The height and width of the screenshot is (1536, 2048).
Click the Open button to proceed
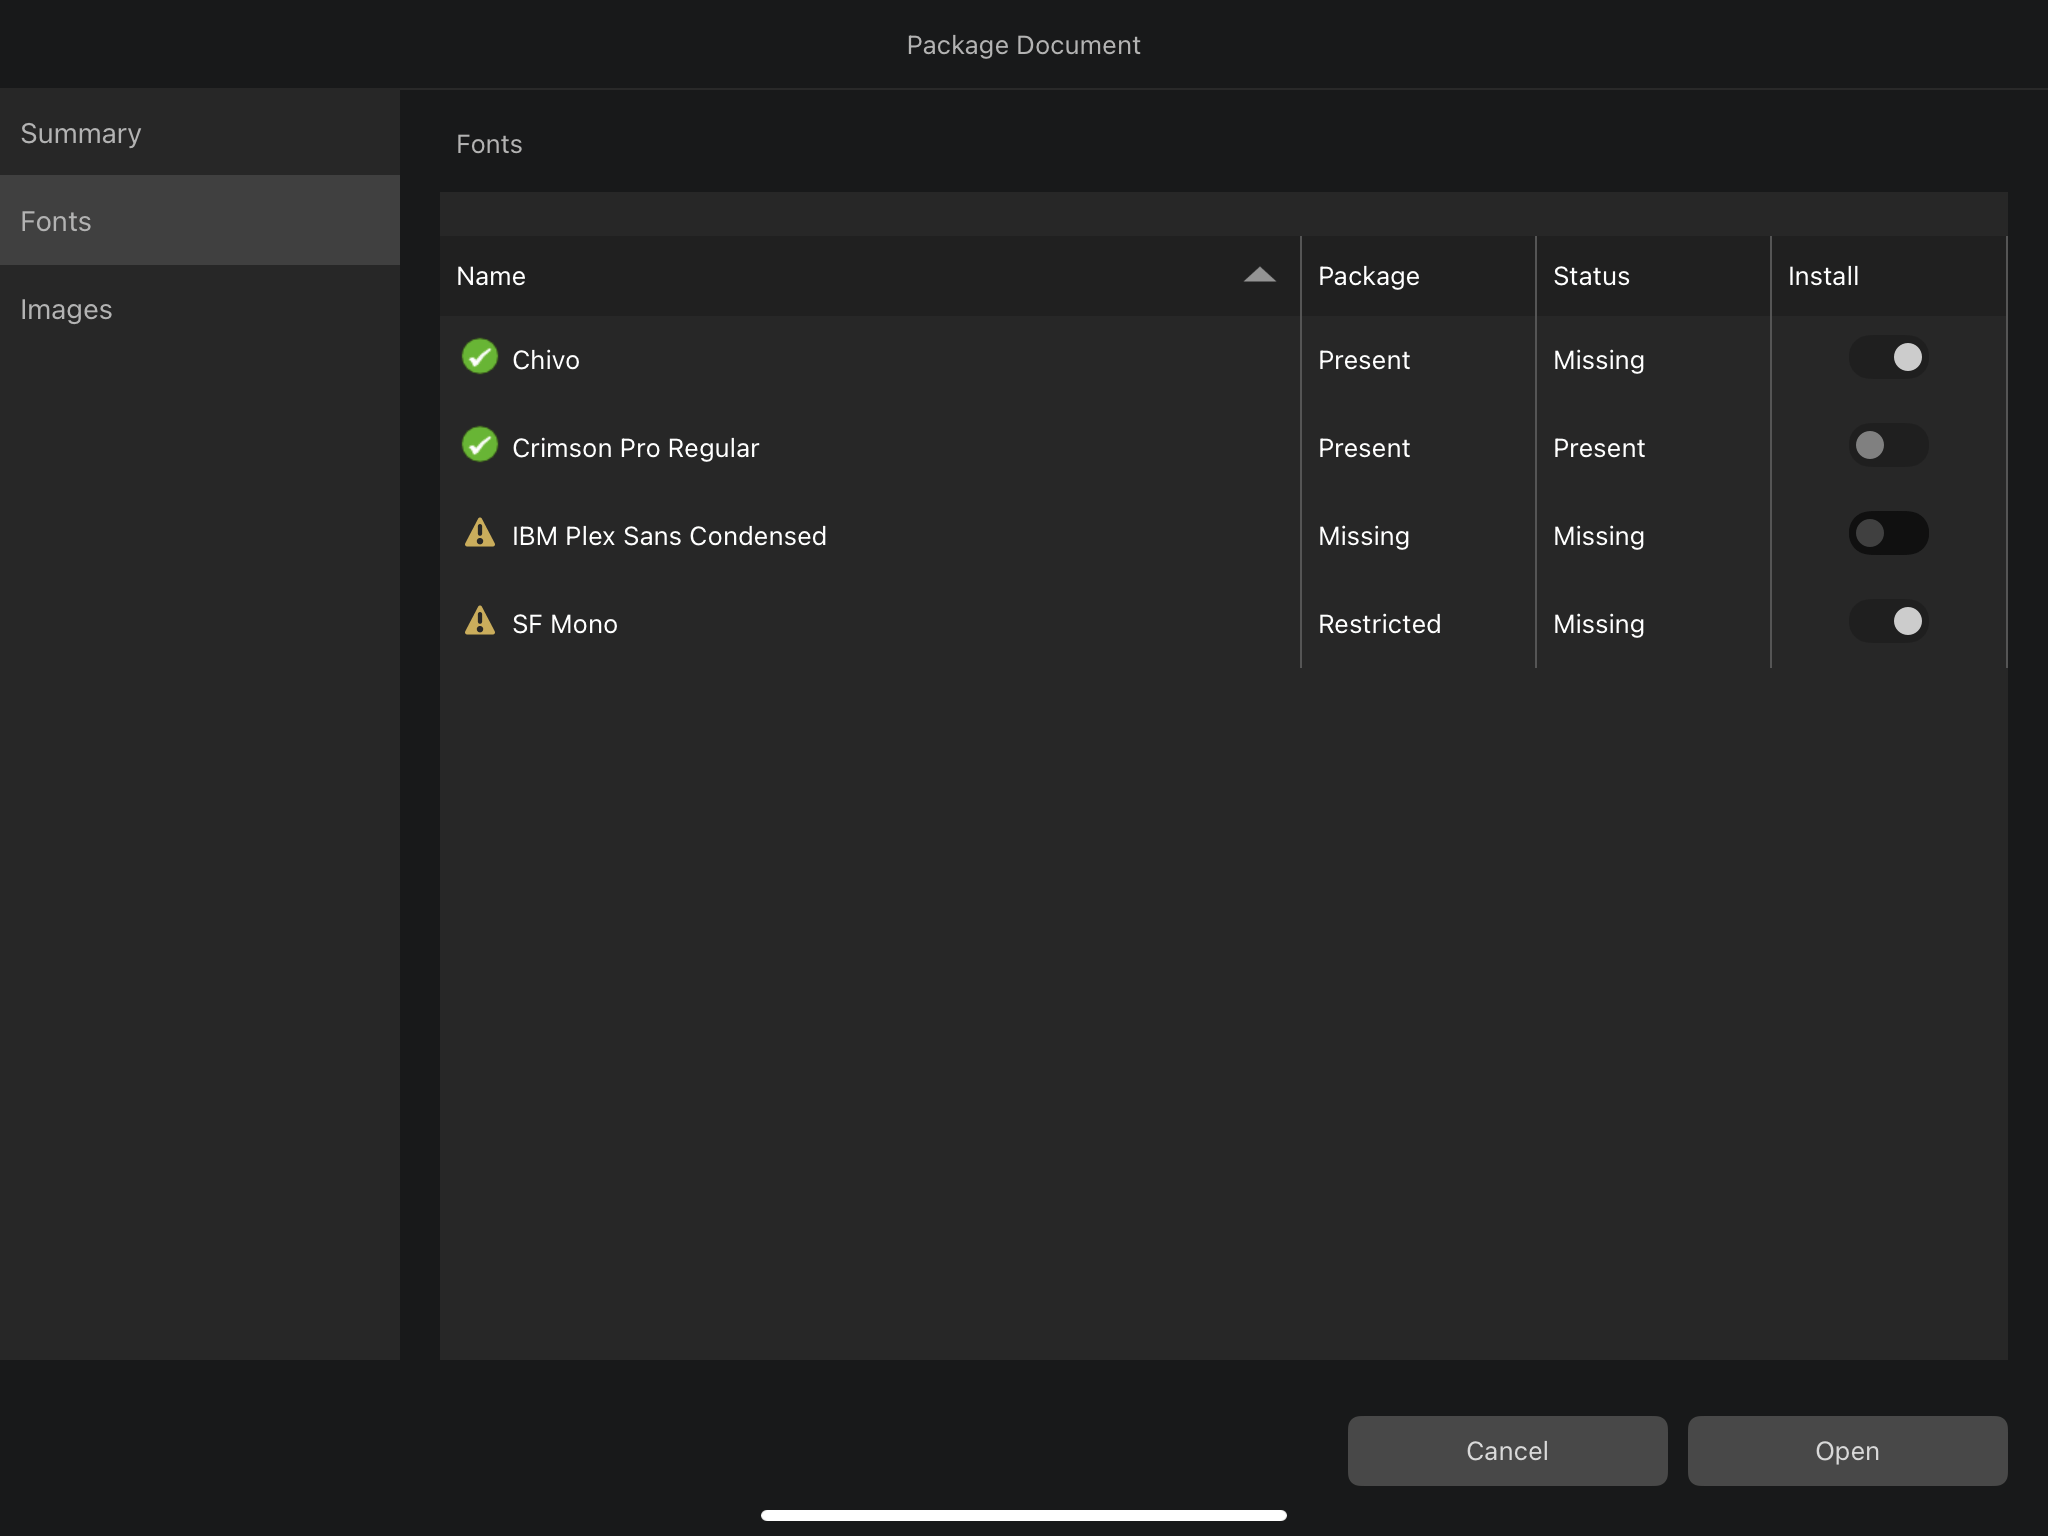pyautogui.click(x=1848, y=1450)
